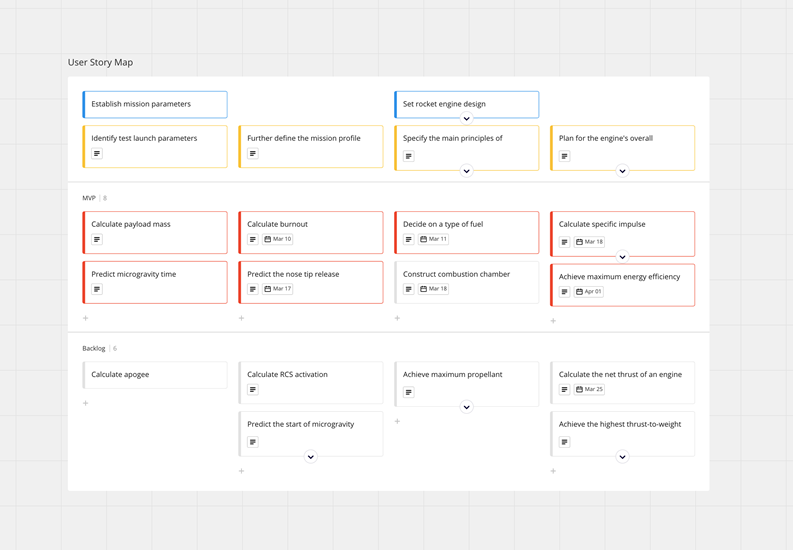Click the Mar 25 date on Calculate the net thrust

pyautogui.click(x=589, y=390)
